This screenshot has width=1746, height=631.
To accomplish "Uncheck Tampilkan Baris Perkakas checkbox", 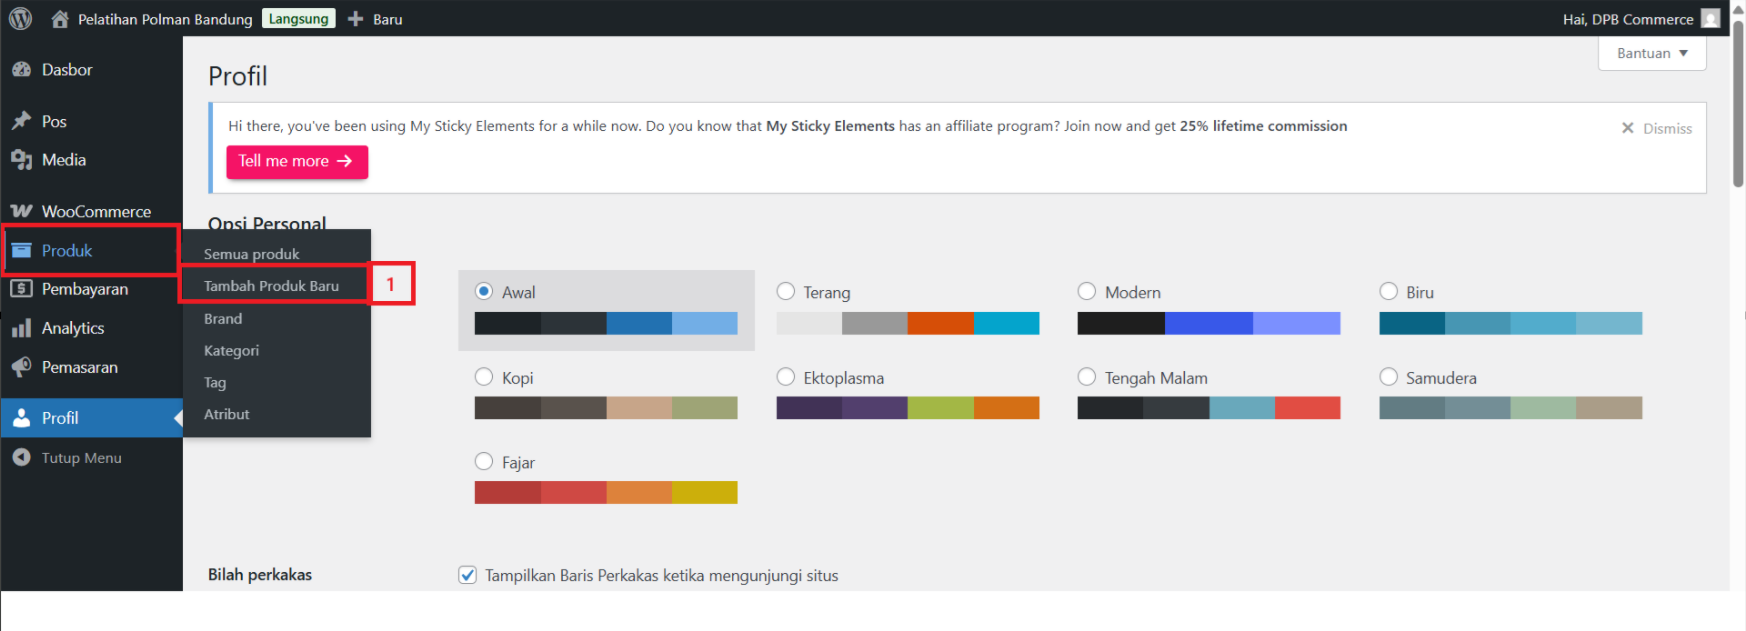I will click(467, 575).
